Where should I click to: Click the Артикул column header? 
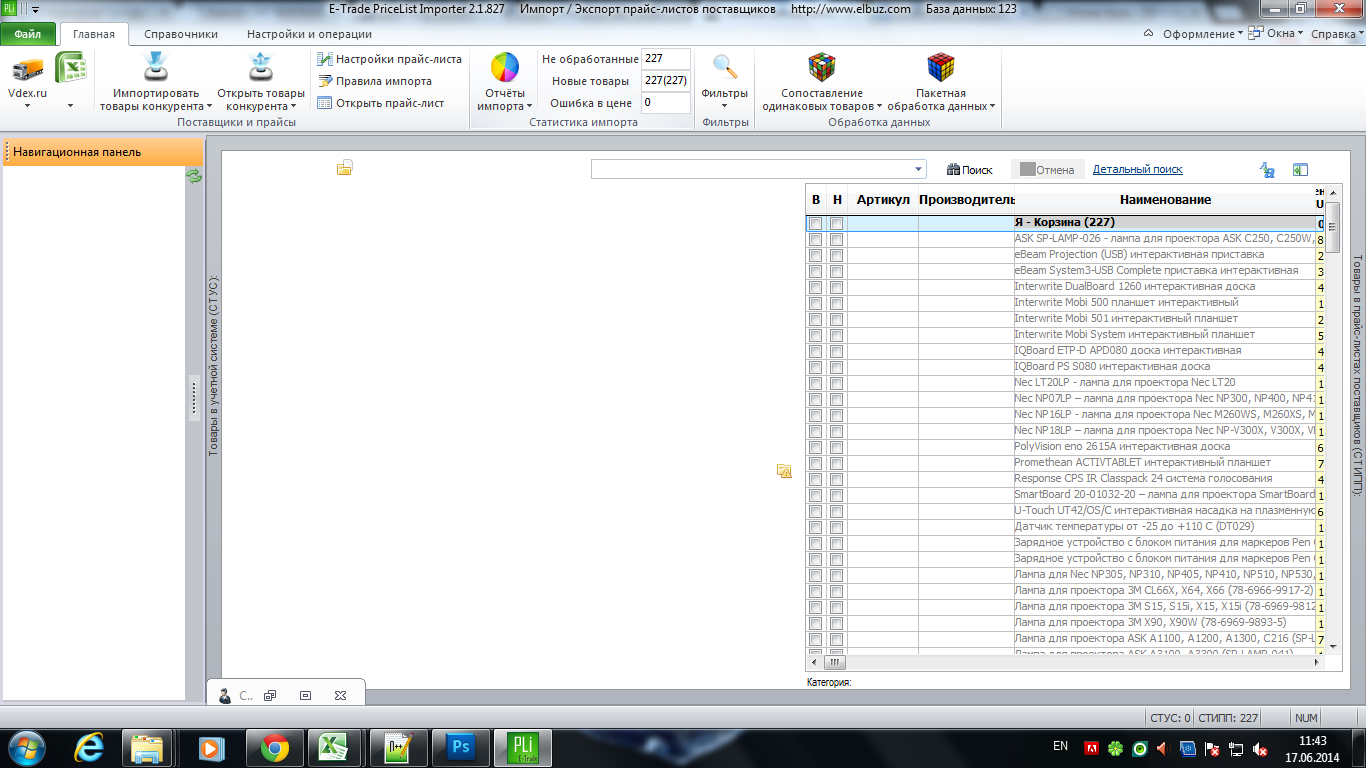click(x=883, y=200)
